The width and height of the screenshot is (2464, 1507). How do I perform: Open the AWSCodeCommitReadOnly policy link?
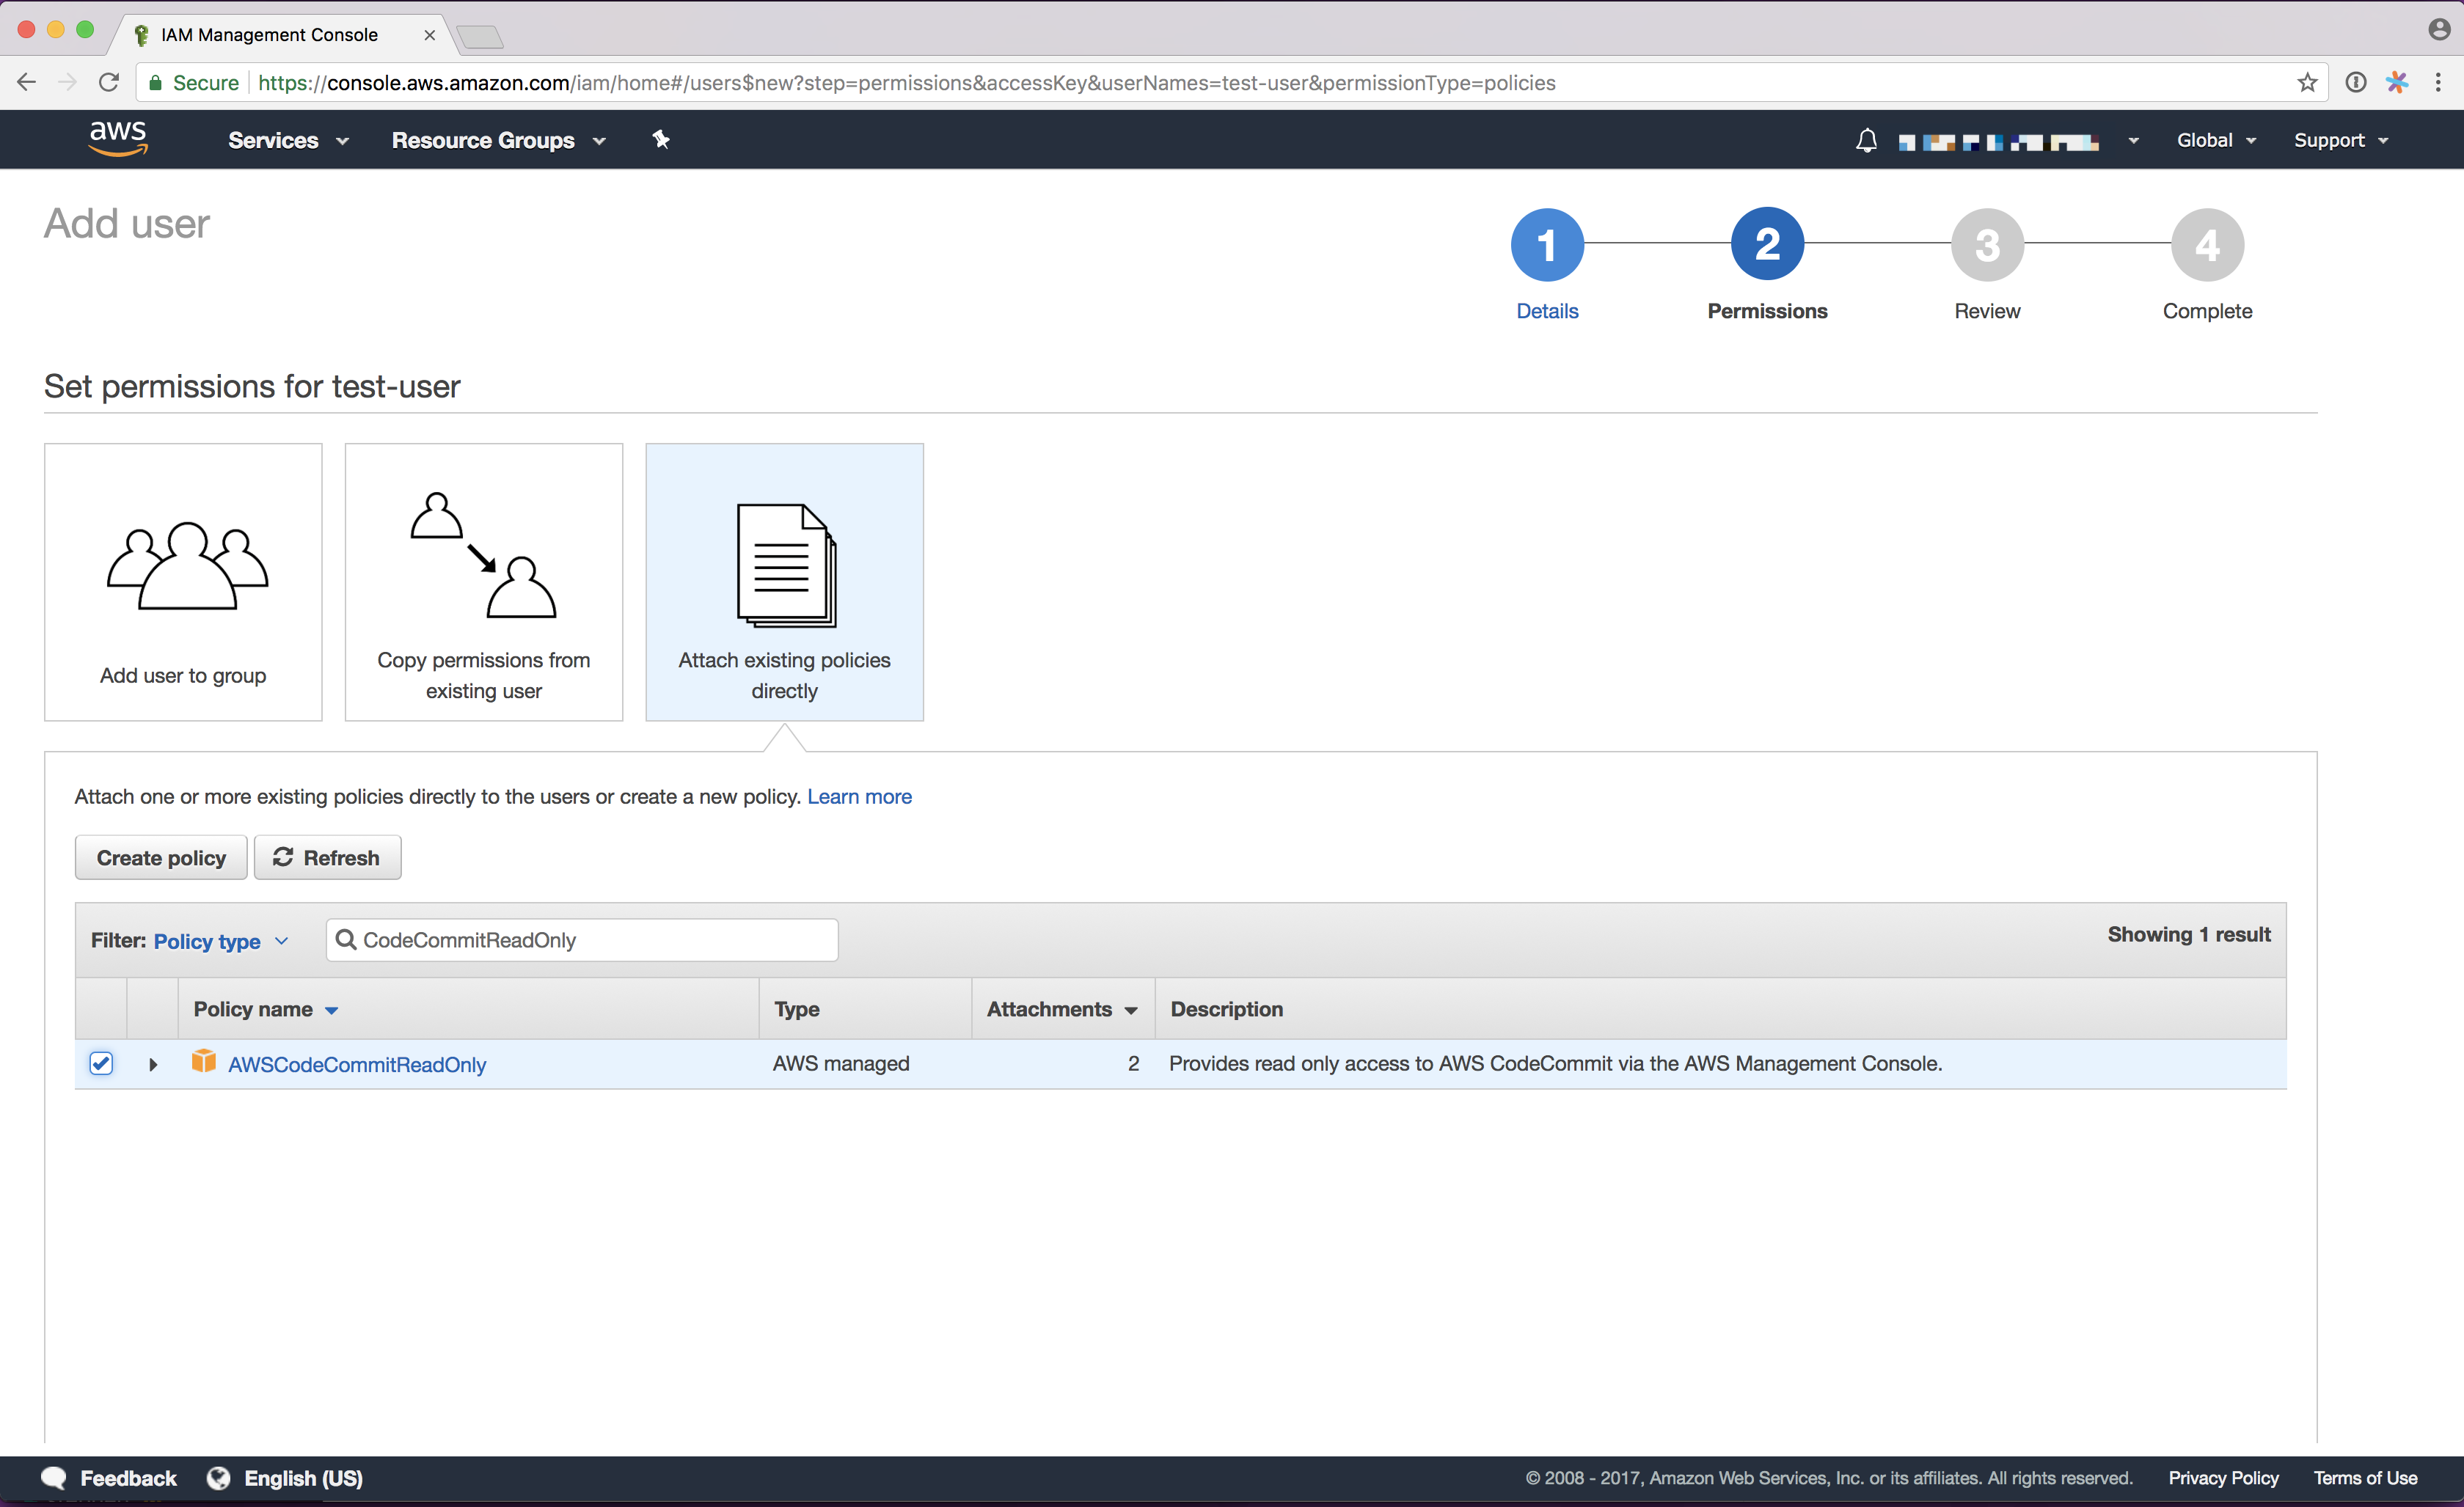click(x=357, y=1064)
